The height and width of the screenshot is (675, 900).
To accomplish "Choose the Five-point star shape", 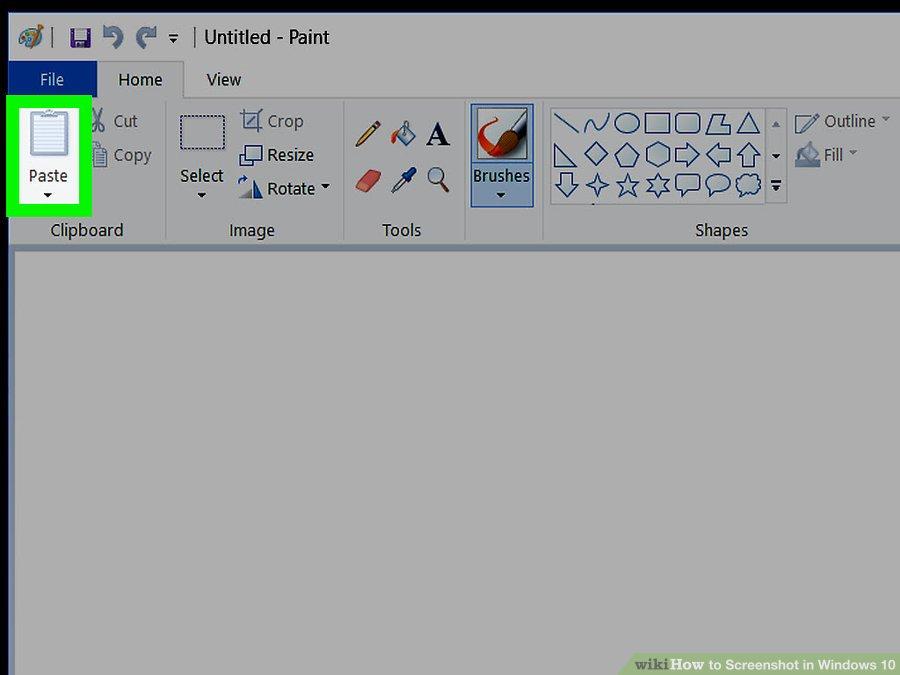I will pyautogui.click(x=627, y=185).
